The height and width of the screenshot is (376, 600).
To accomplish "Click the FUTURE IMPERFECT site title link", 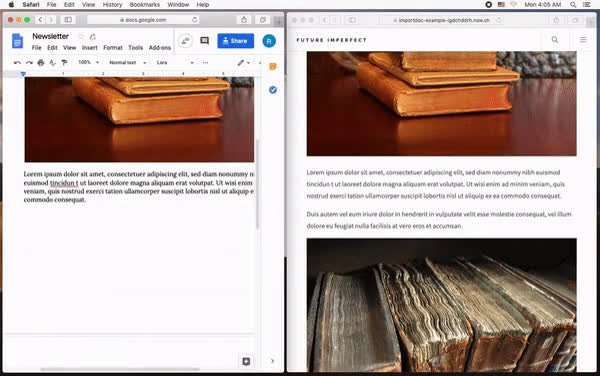I will [x=331, y=40].
